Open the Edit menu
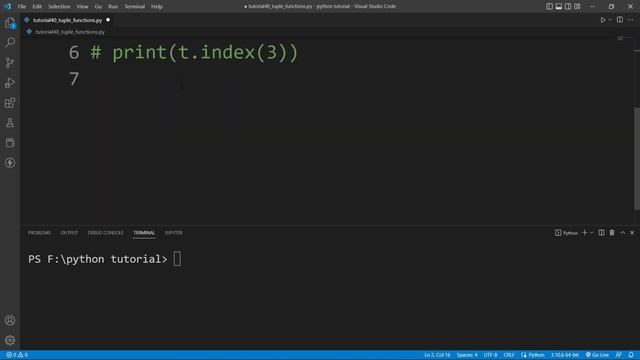640x360 pixels. (37, 7)
